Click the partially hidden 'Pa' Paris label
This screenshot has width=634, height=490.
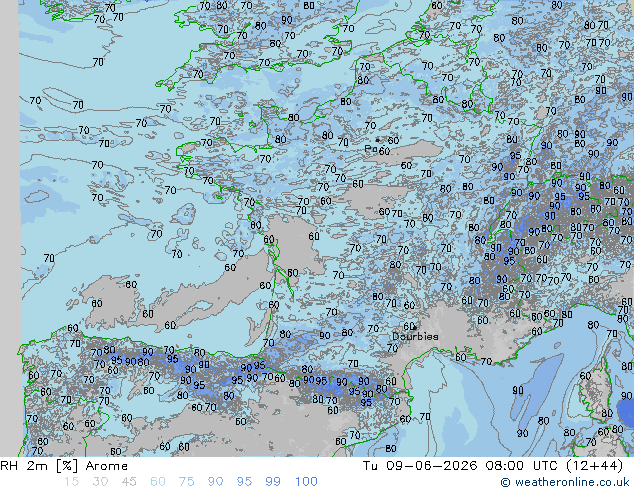[x=371, y=149]
